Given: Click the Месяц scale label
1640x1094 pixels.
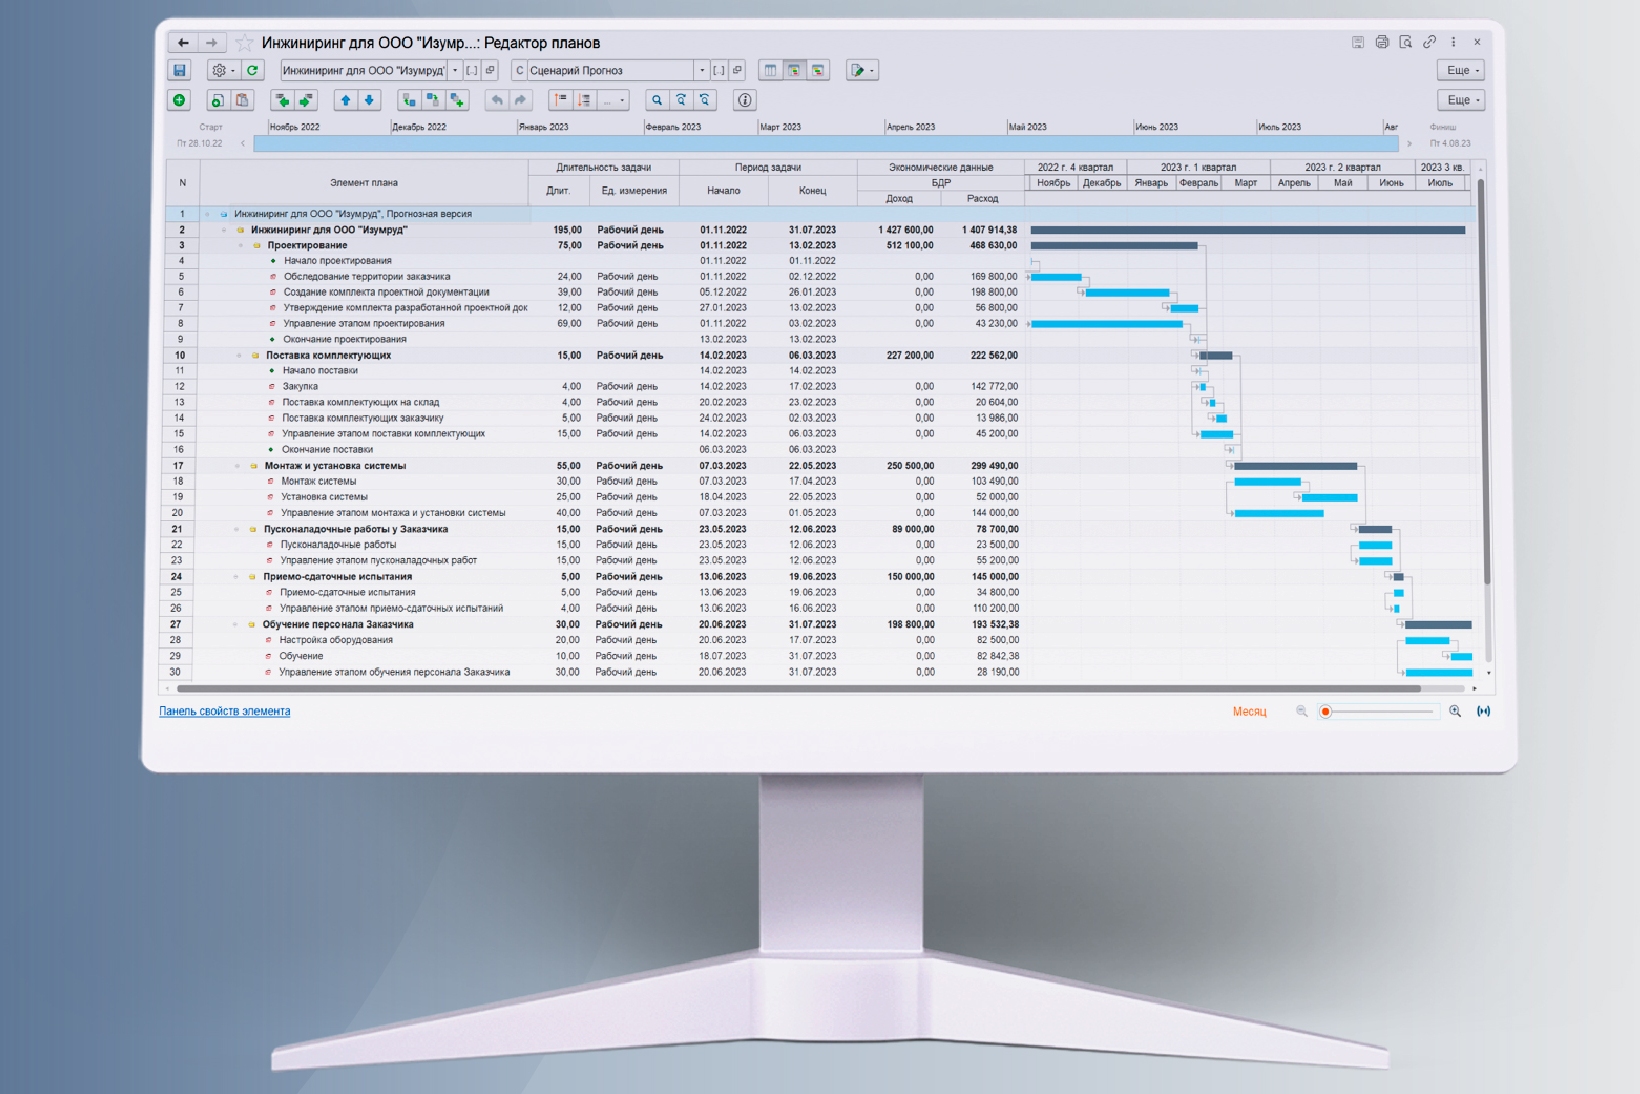Looking at the screenshot, I should point(1249,711).
